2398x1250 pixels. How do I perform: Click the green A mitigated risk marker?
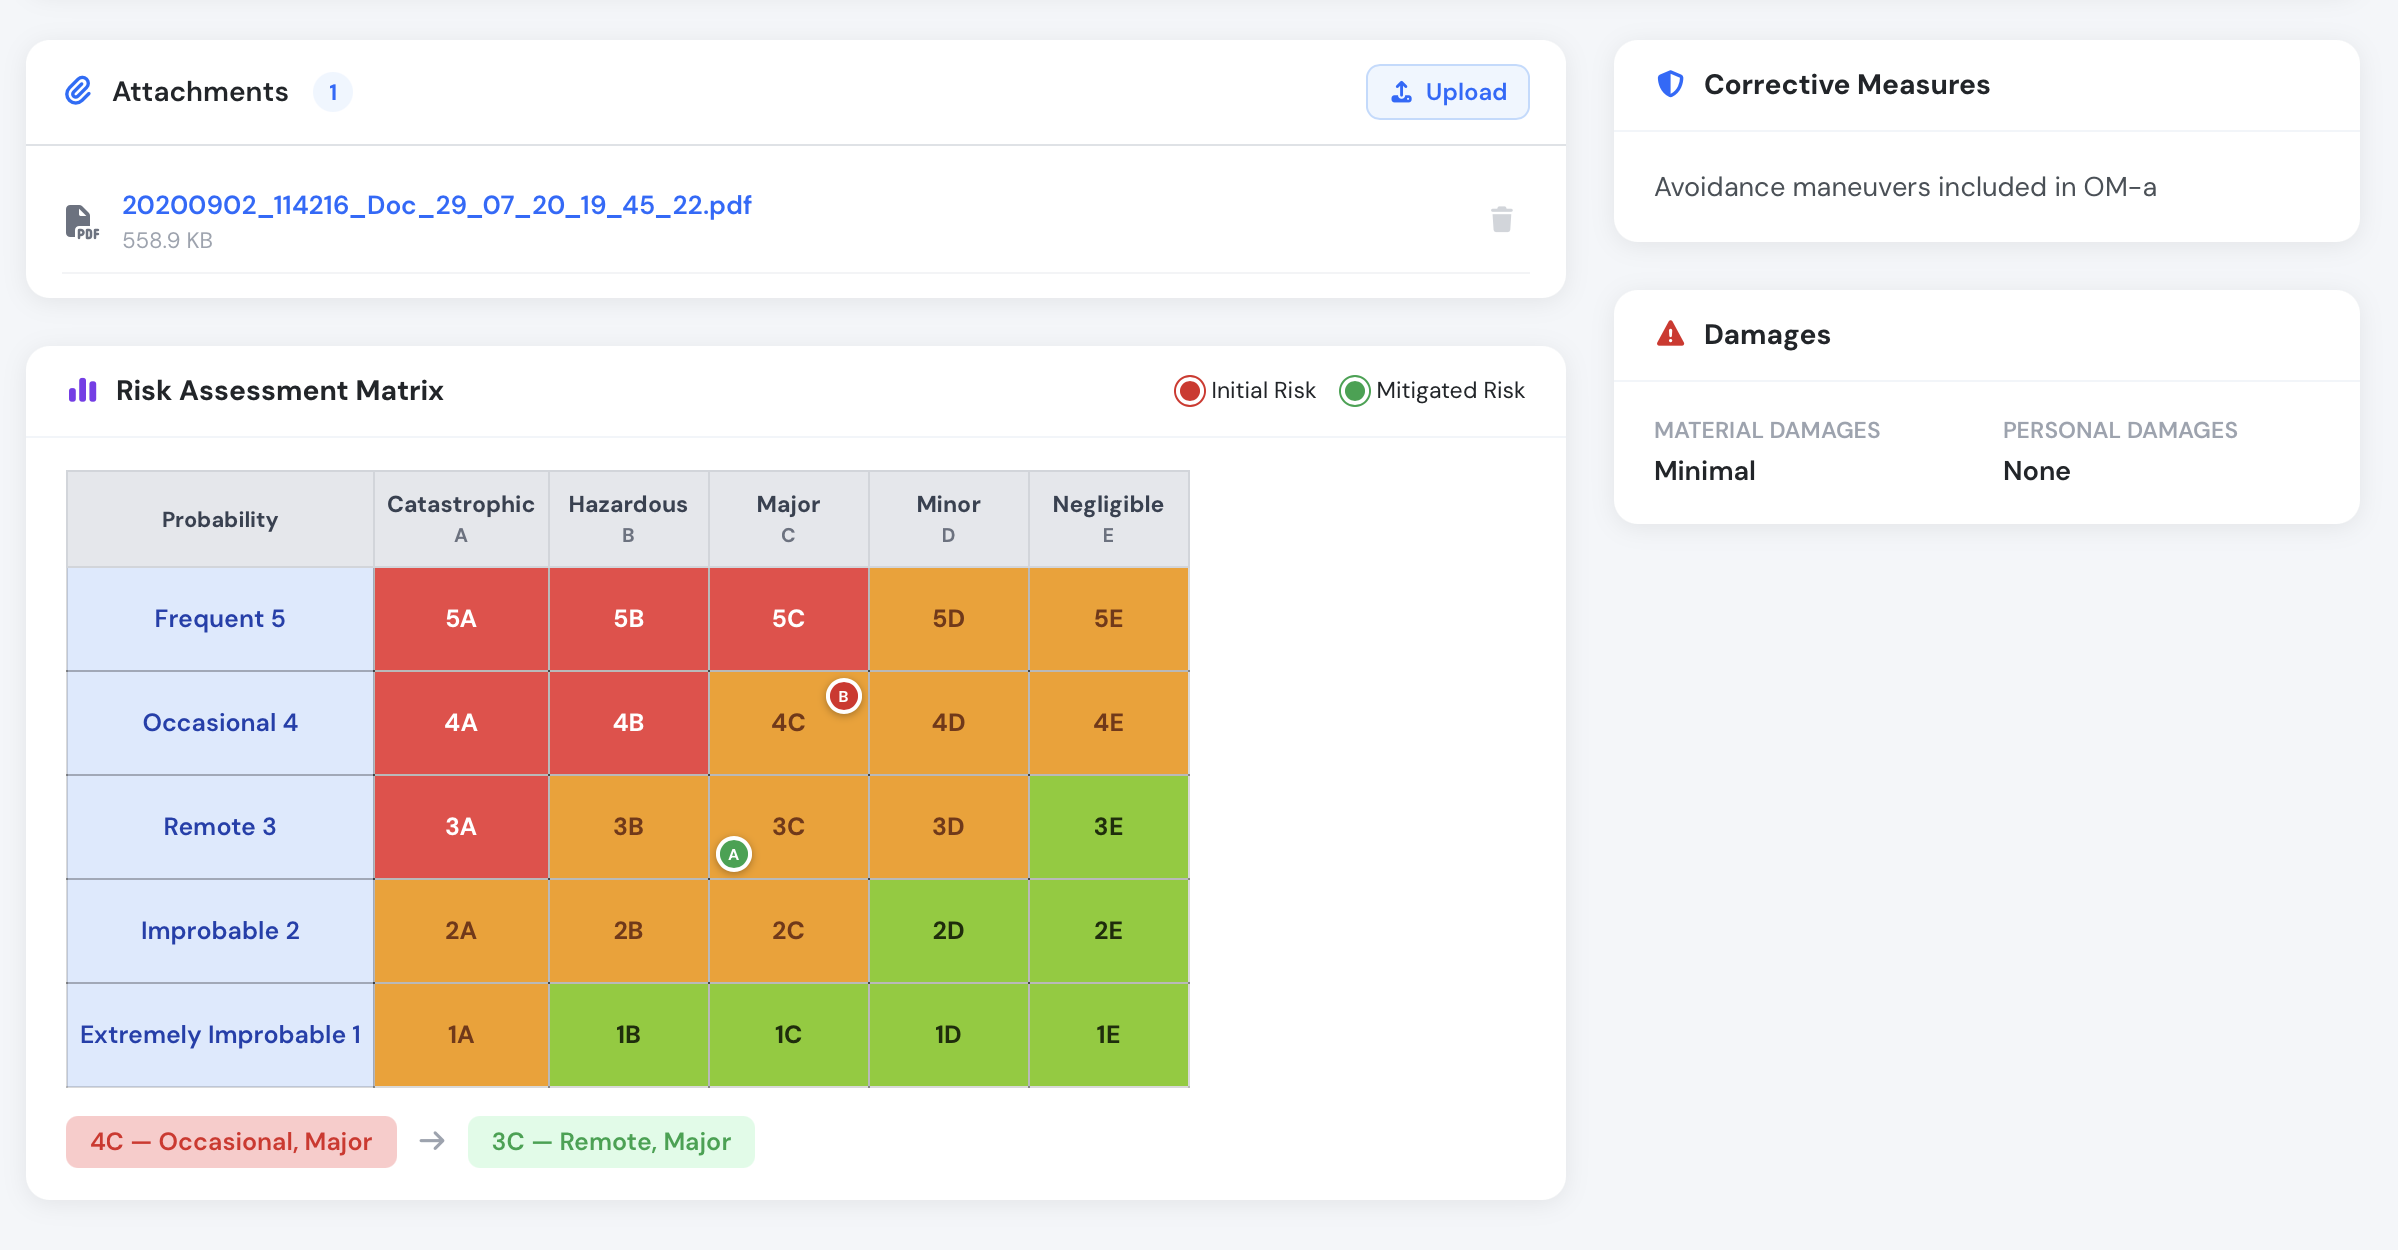click(x=734, y=854)
